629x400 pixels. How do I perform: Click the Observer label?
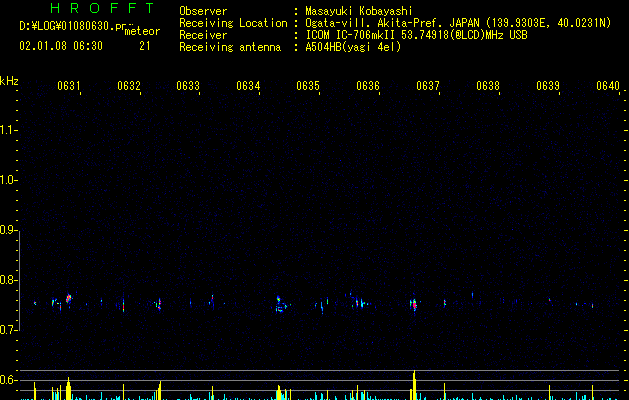(x=203, y=11)
